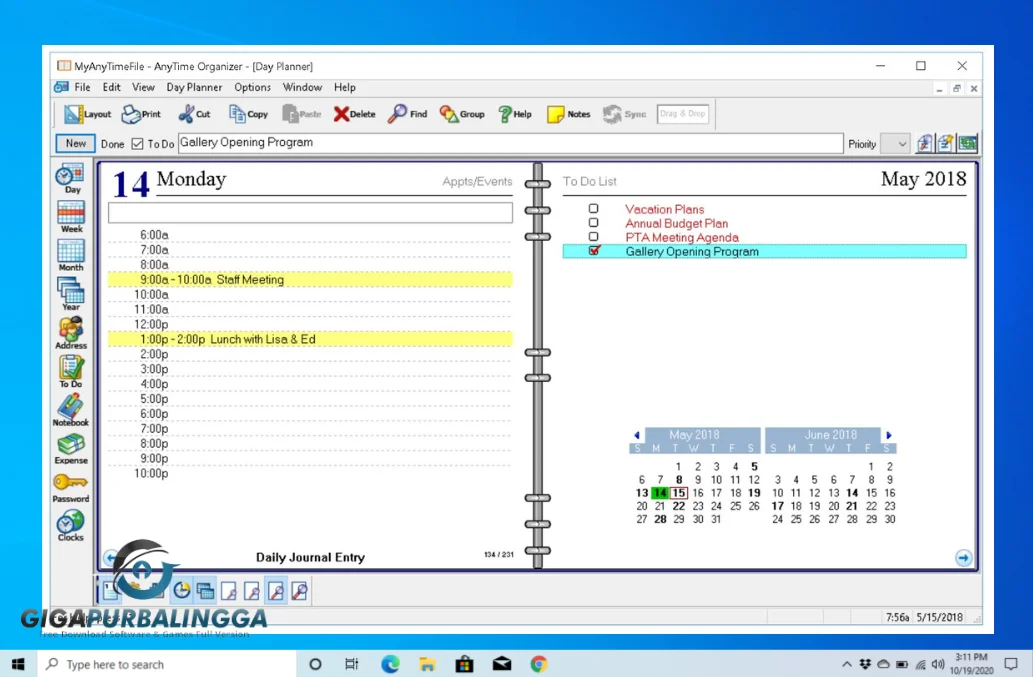Click the Sync toolbar icon
Screen dimensions: 1033x677
click(x=624, y=114)
